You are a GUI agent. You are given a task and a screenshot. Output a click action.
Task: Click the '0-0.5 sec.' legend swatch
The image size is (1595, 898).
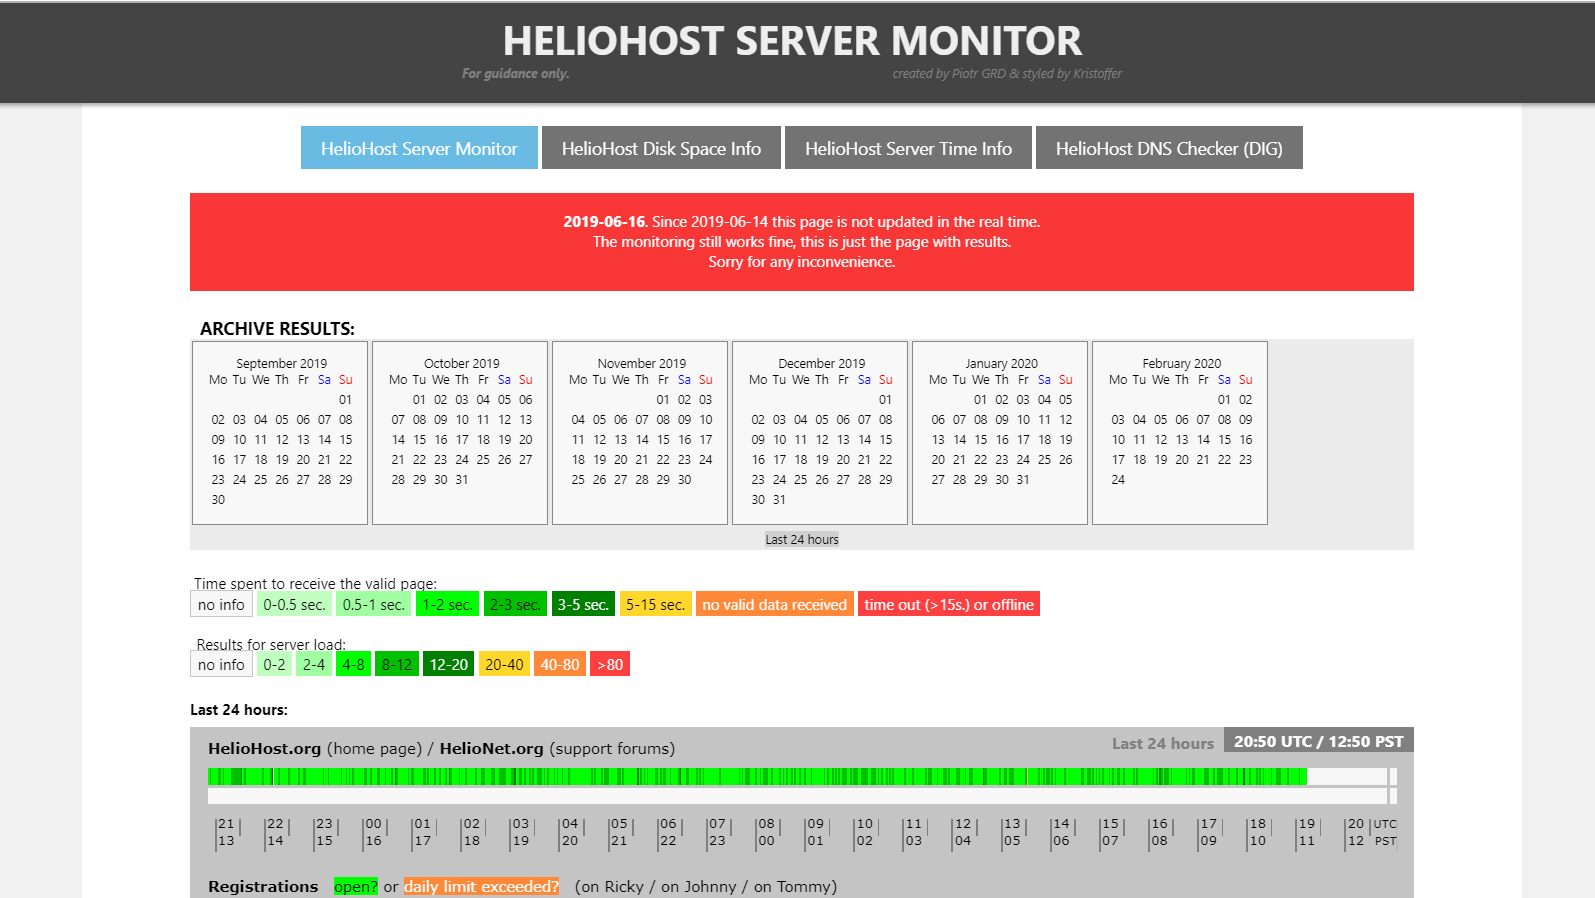click(x=294, y=604)
